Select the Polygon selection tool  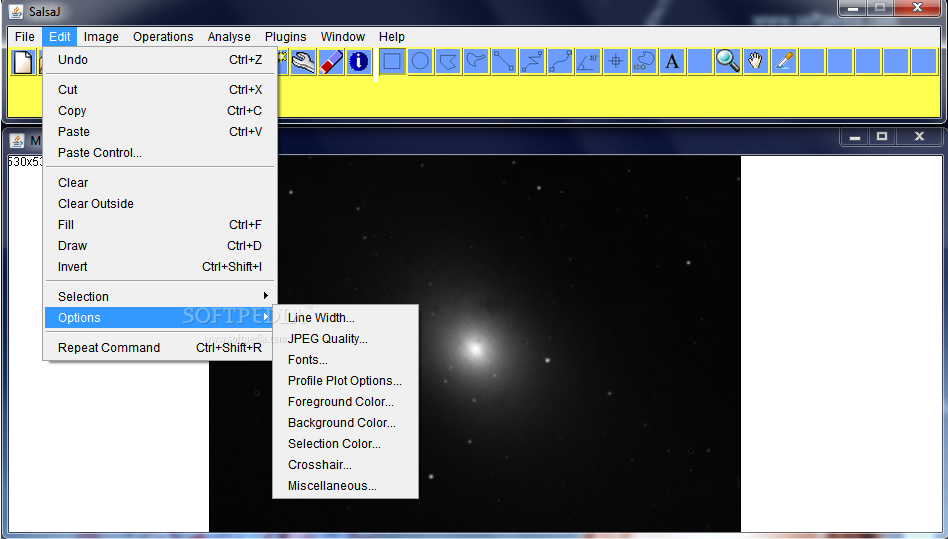tap(448, 62)
